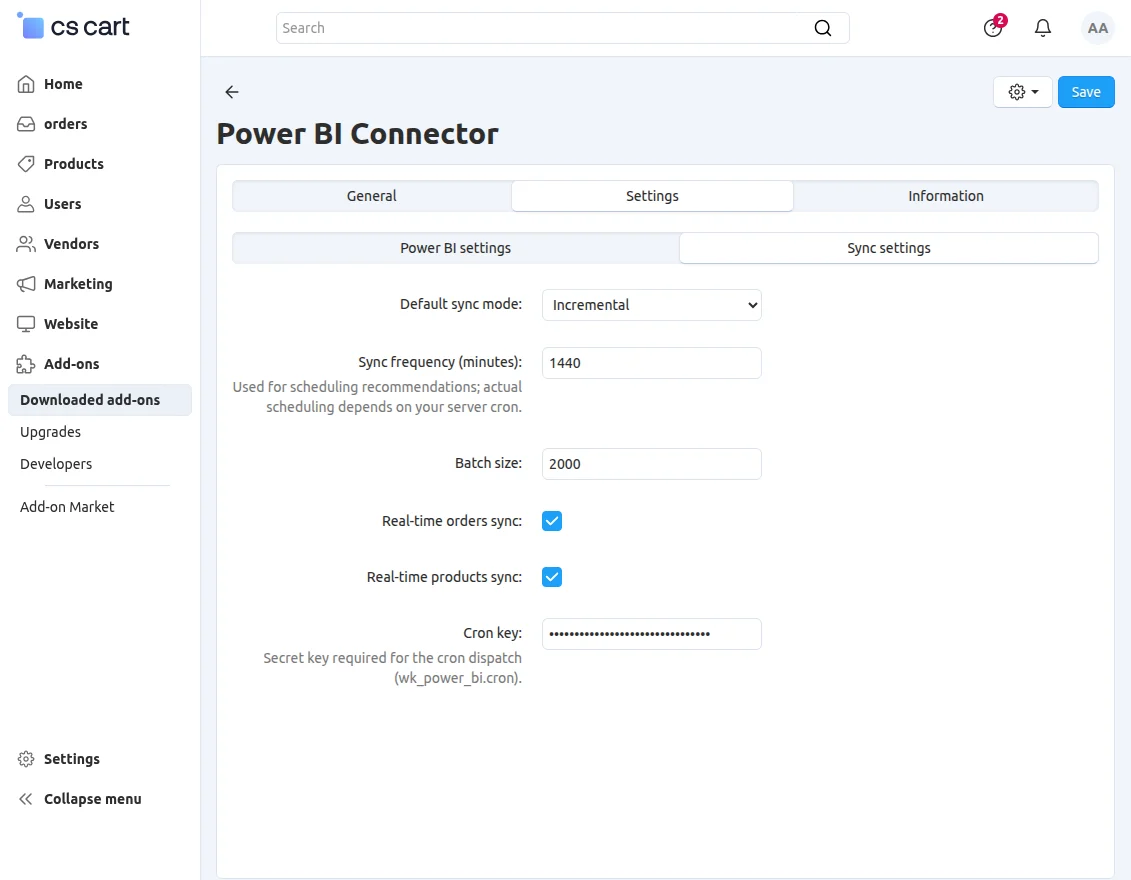Toggle Real-time products sync checkbox
This screenshot has height=880, width=1131.
pyautogui.click(x=552, y=577)
